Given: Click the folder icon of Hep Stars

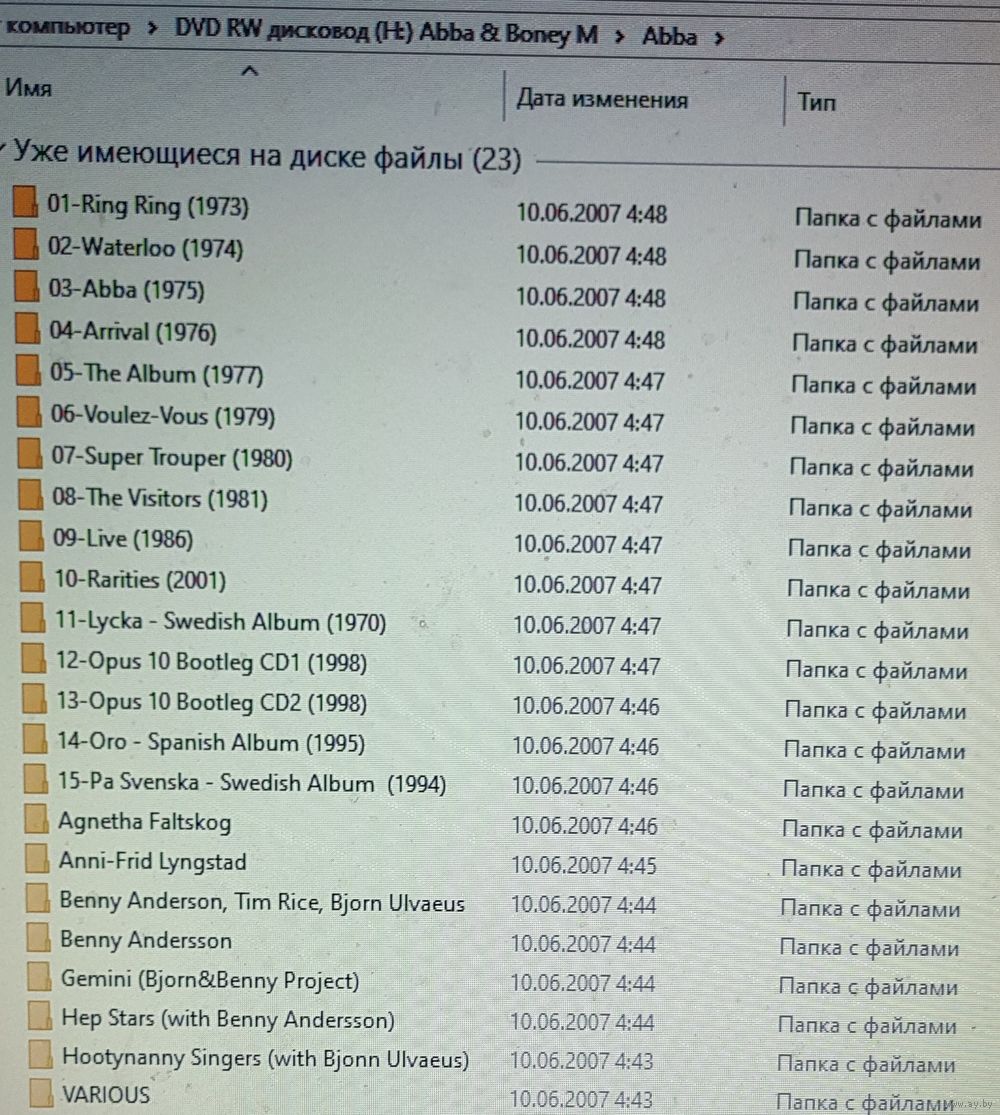Looking at the screenshot, I should point(40,1015).
